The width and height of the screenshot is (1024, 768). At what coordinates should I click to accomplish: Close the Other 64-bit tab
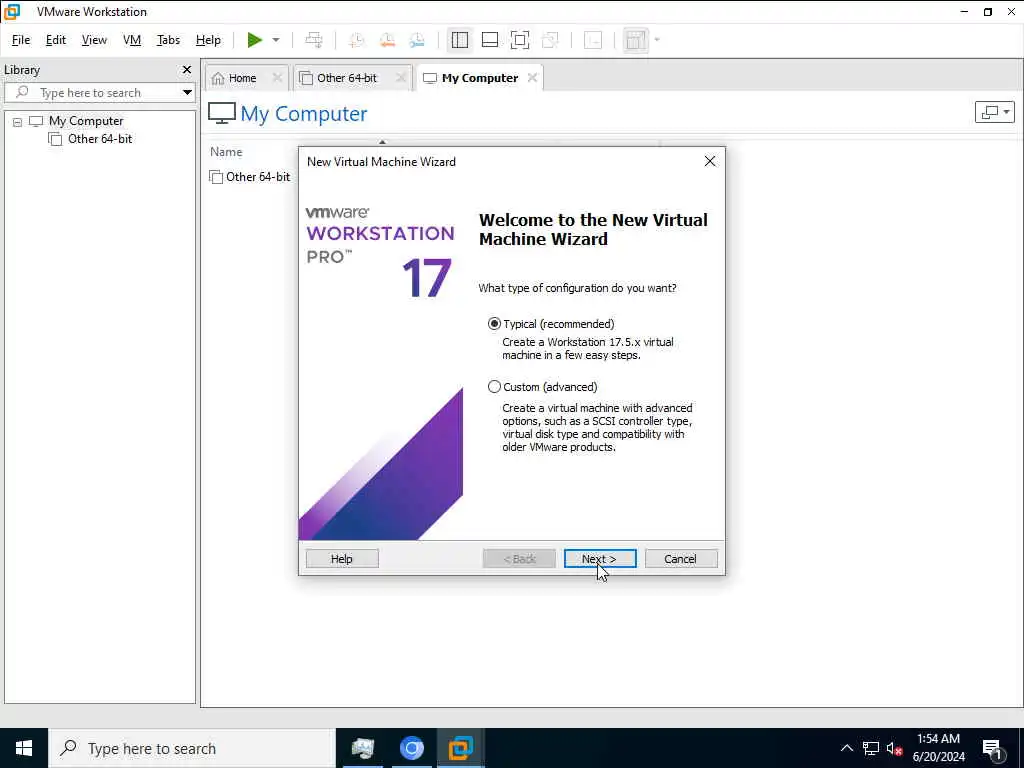tap(401, 78)
